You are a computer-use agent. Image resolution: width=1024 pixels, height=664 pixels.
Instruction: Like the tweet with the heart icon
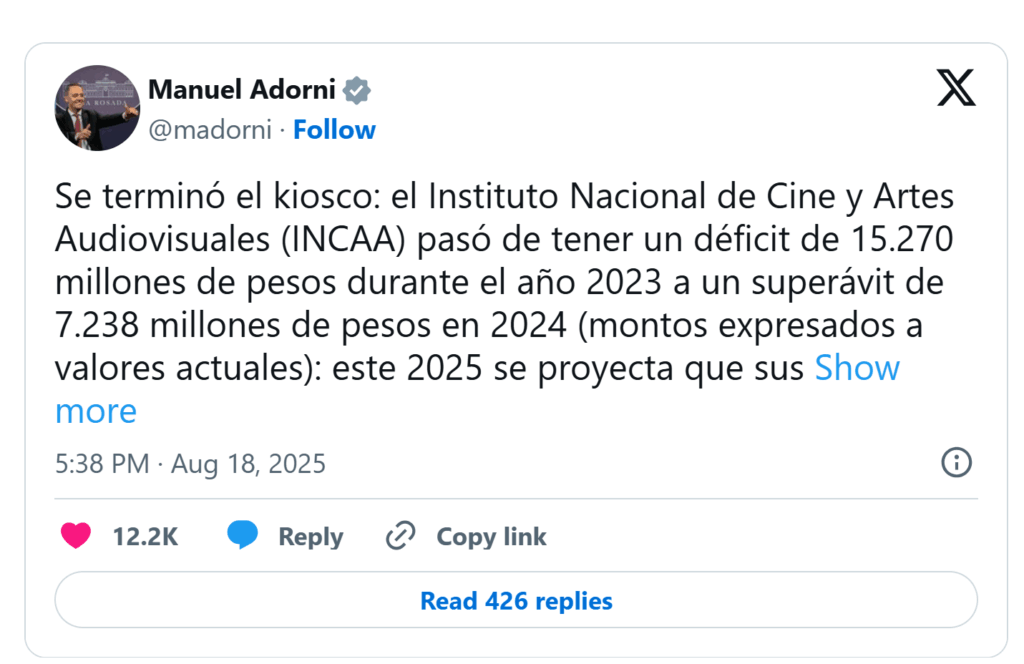(76, 536)
